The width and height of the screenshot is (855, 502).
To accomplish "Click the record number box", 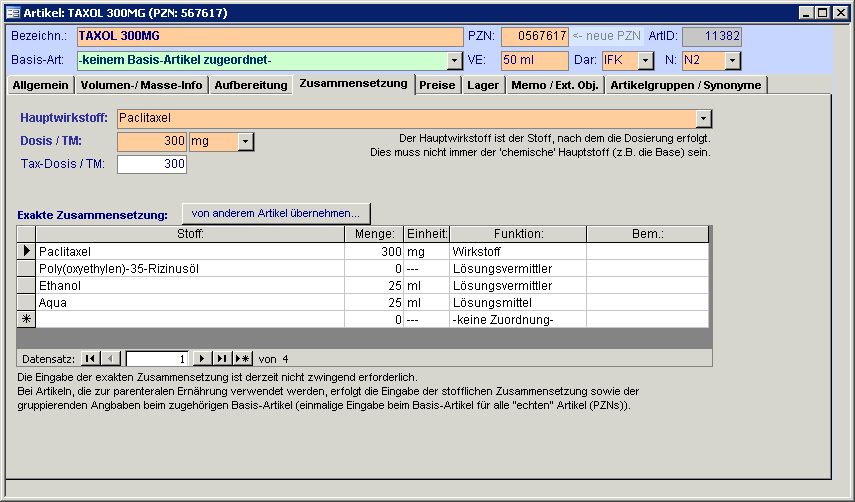I will (157, 359).
